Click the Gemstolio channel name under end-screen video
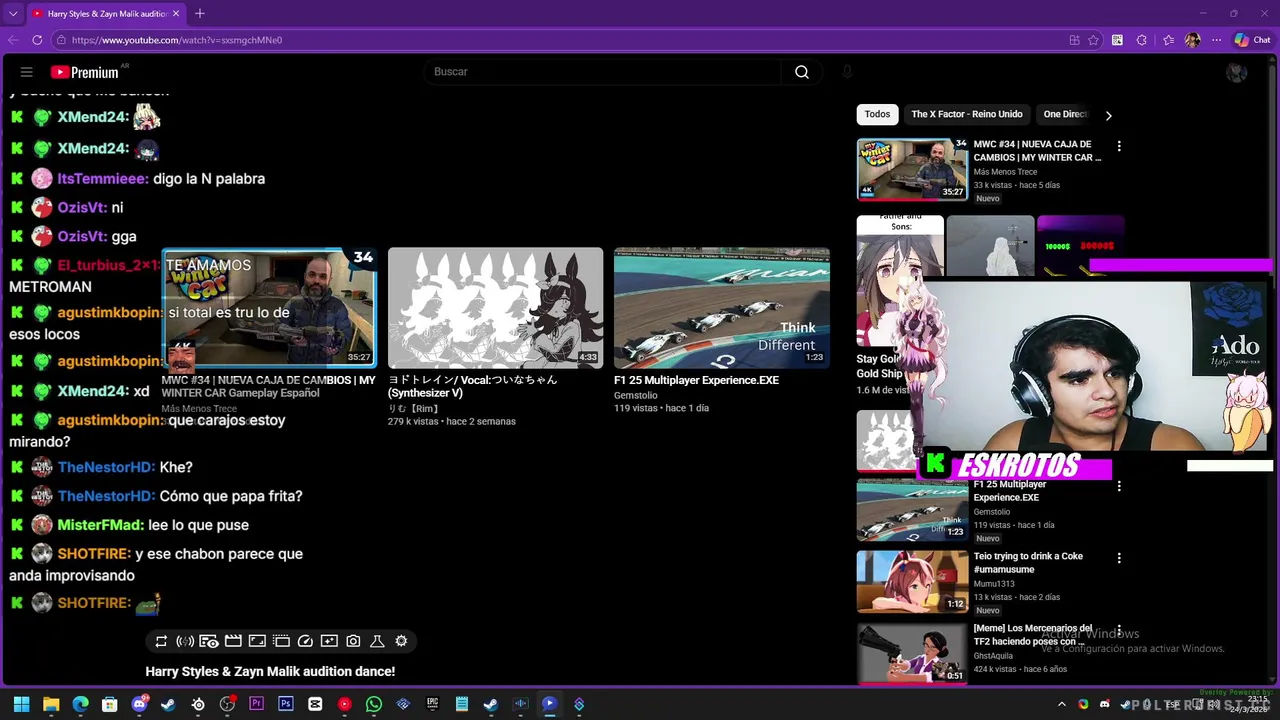This screenshot has height=720, width=1280. [636, 395]
